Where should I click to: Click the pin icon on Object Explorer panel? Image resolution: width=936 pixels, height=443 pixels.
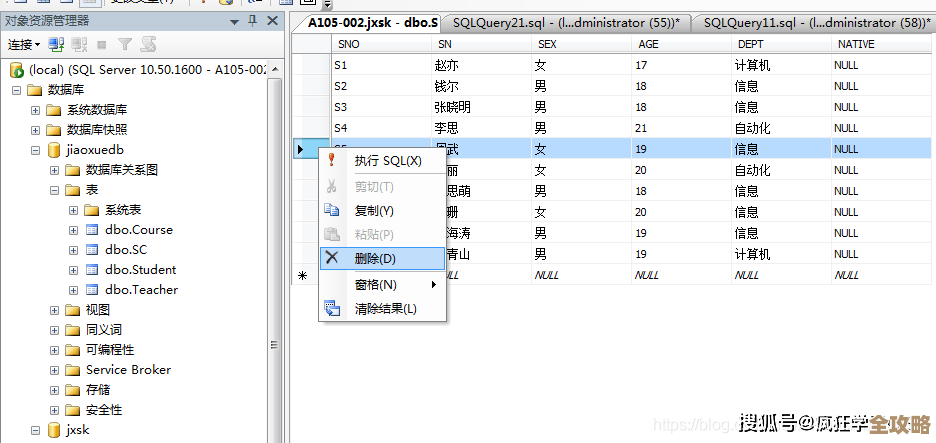click(252, 20)
